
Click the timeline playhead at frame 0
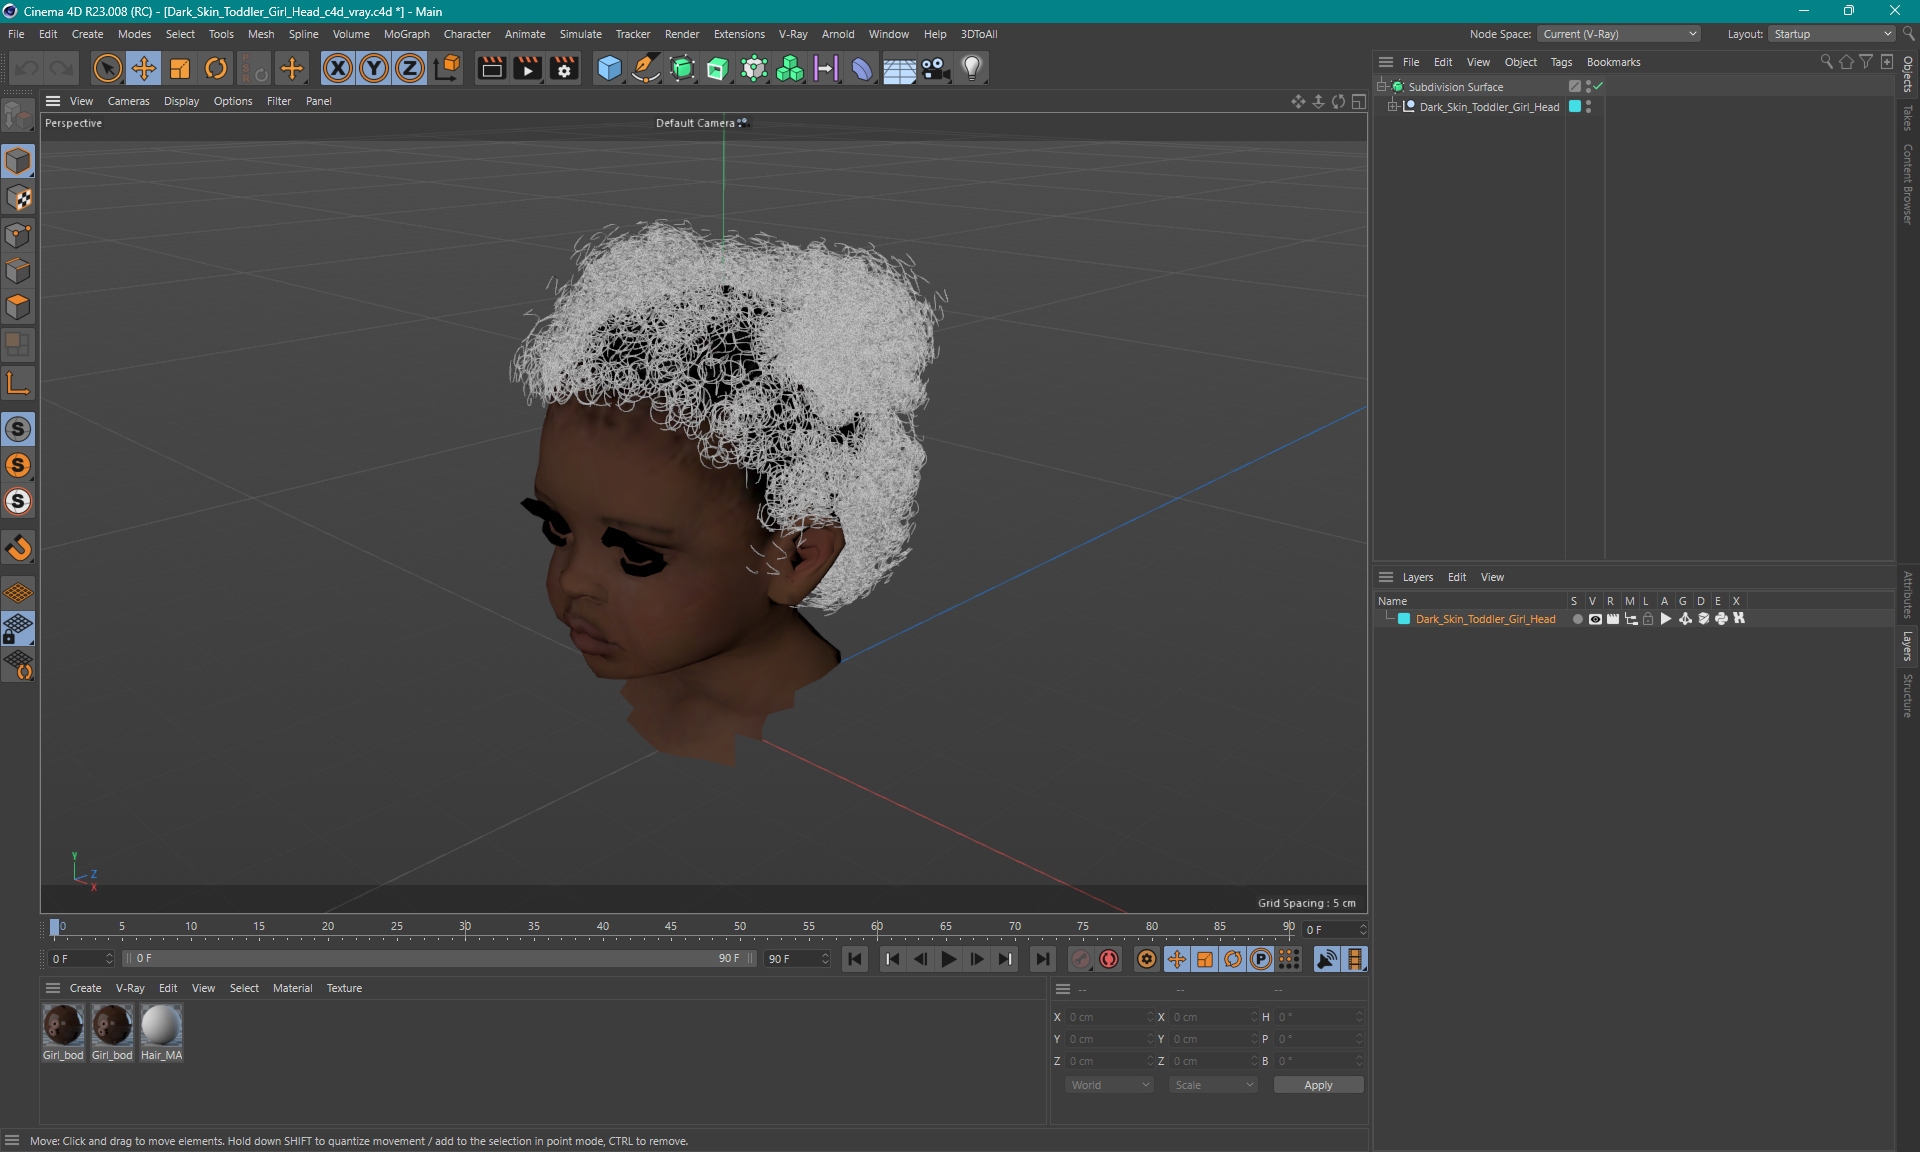[55, 927]
